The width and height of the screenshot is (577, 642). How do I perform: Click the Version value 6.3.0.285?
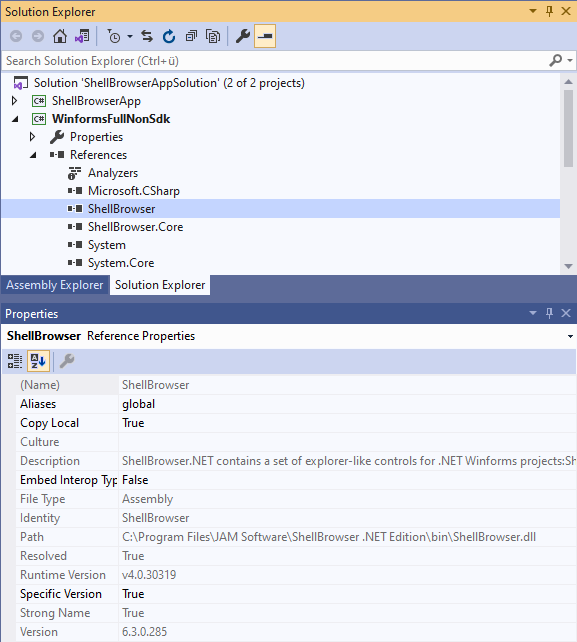[145, 632]
